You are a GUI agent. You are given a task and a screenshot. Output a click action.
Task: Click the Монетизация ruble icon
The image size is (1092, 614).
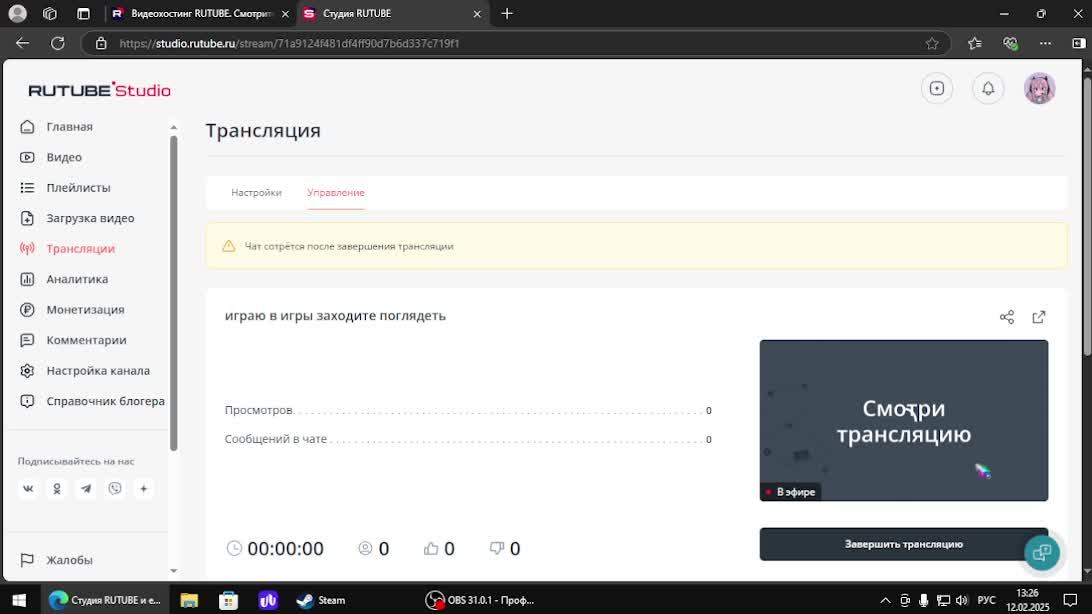point(27,310)
